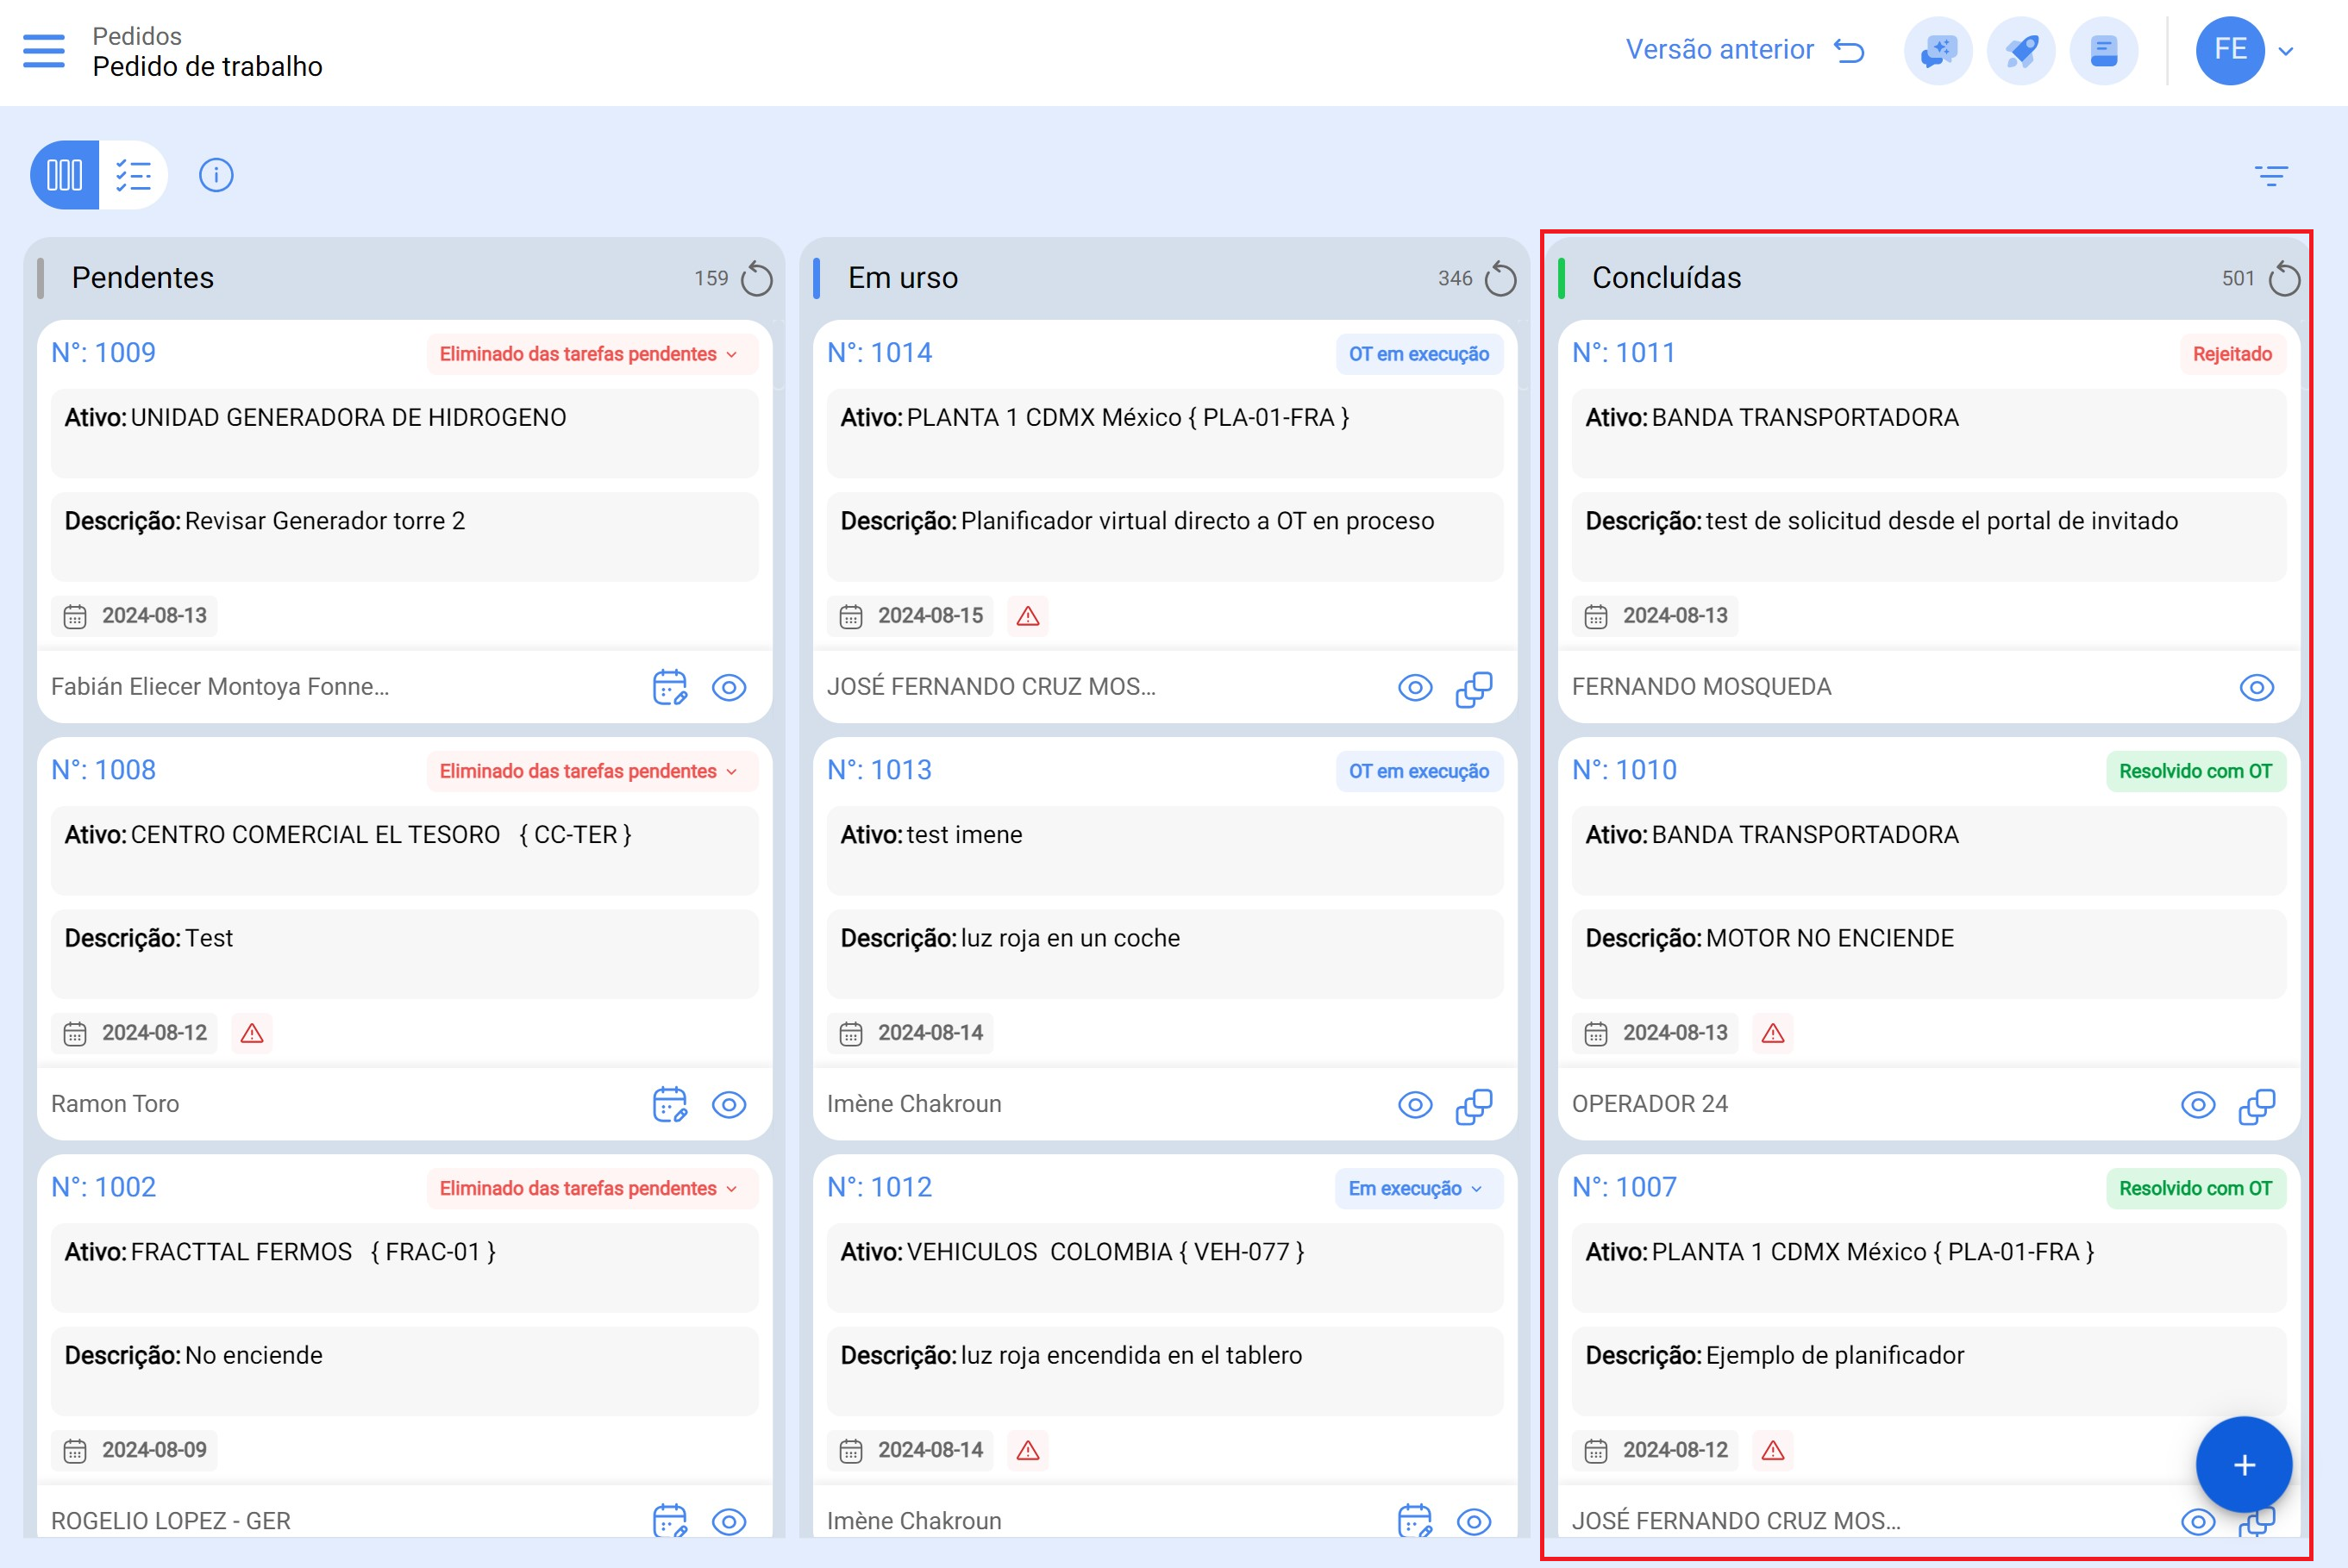Refresh the Pendentes column
Screen dimensions: 2348x1568
point(757,279)
